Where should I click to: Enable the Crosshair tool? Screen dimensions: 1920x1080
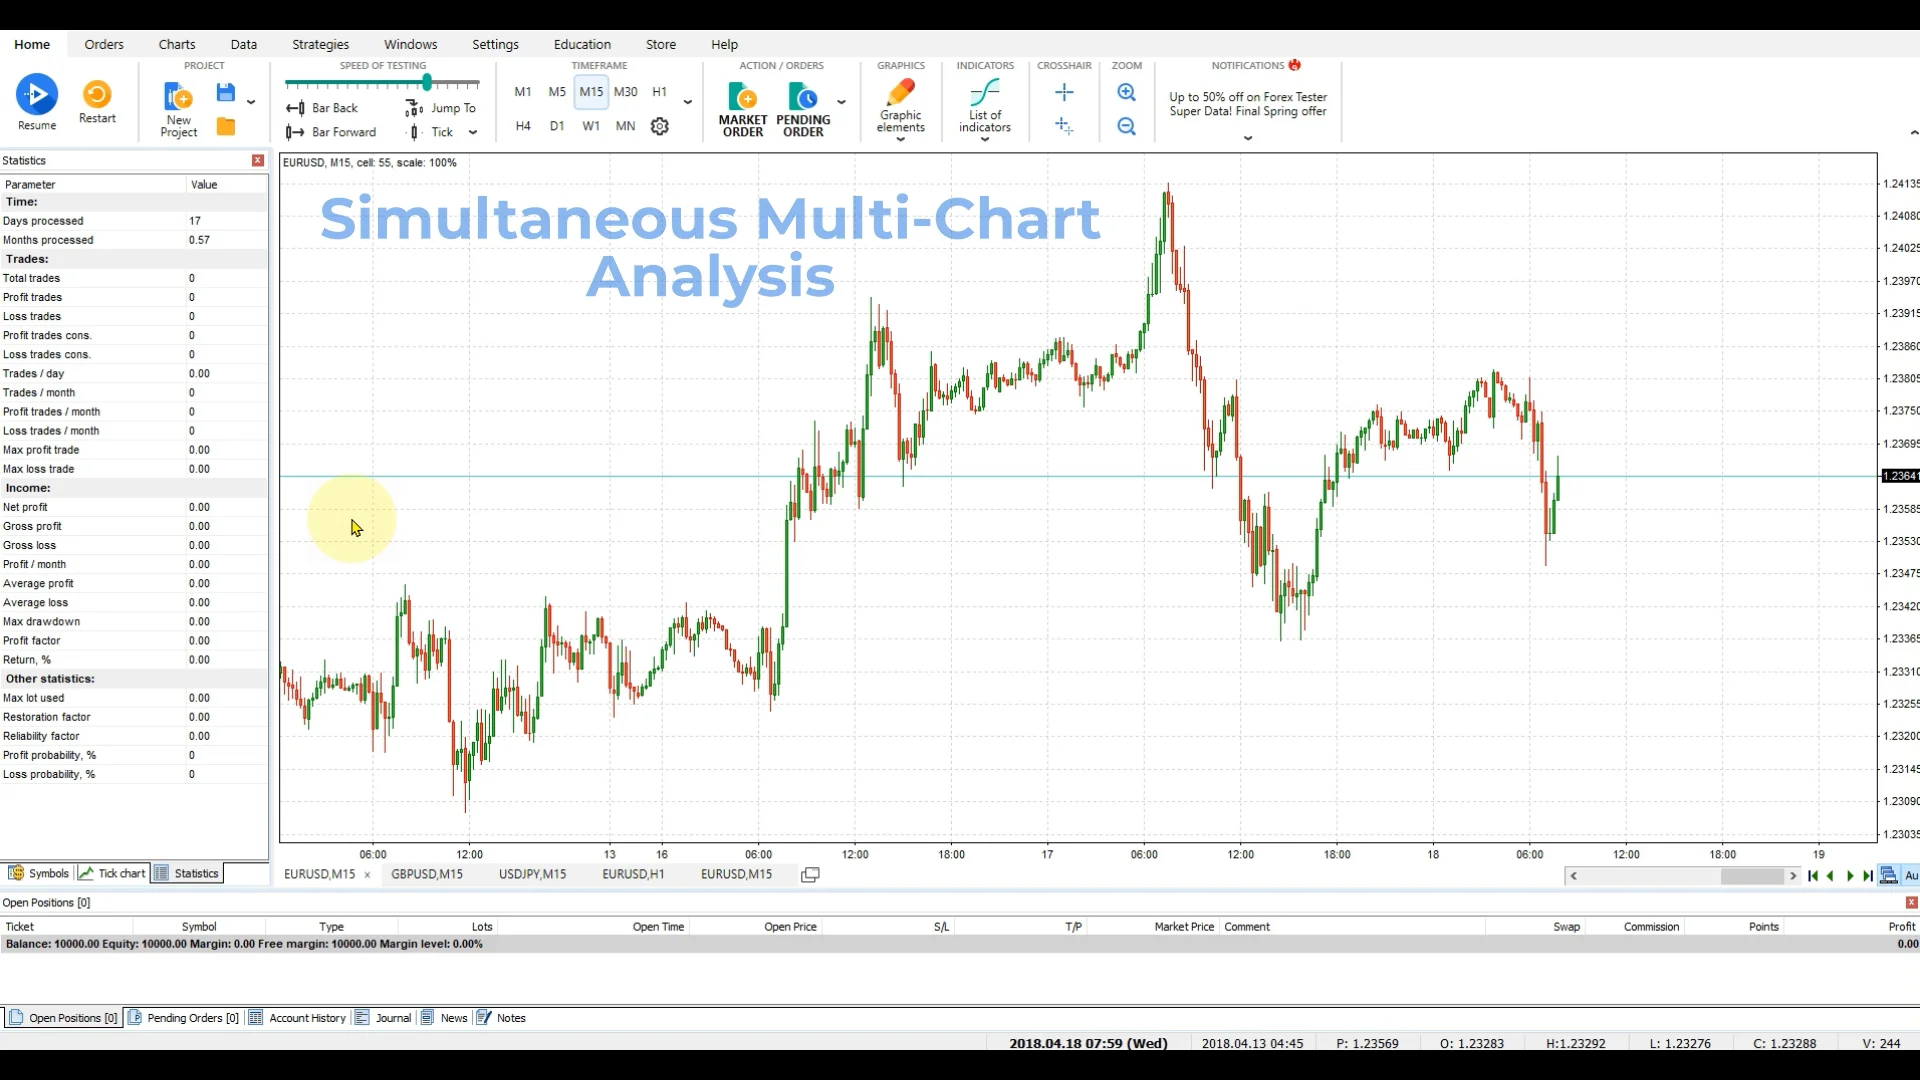[1064, 92]
